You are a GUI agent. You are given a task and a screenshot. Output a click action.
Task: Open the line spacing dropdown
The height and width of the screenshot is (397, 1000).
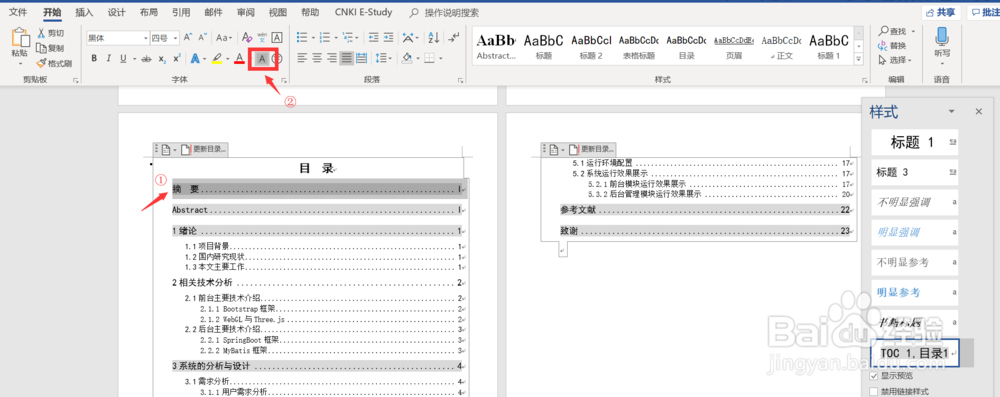[x=384, y=59]
